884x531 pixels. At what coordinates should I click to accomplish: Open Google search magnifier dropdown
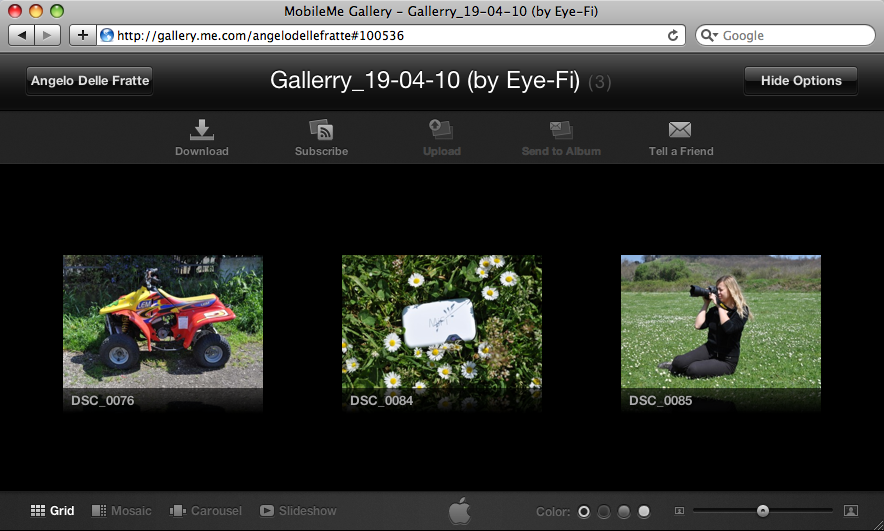click(709, 36)
